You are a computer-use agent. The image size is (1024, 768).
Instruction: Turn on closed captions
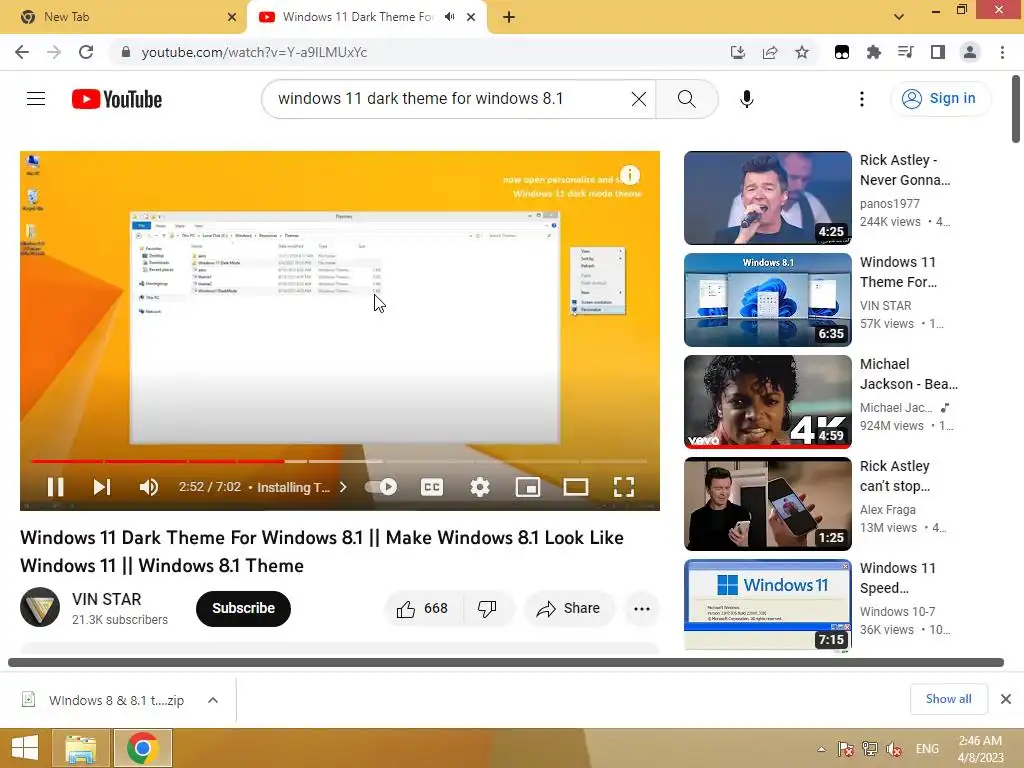(432, 487)
